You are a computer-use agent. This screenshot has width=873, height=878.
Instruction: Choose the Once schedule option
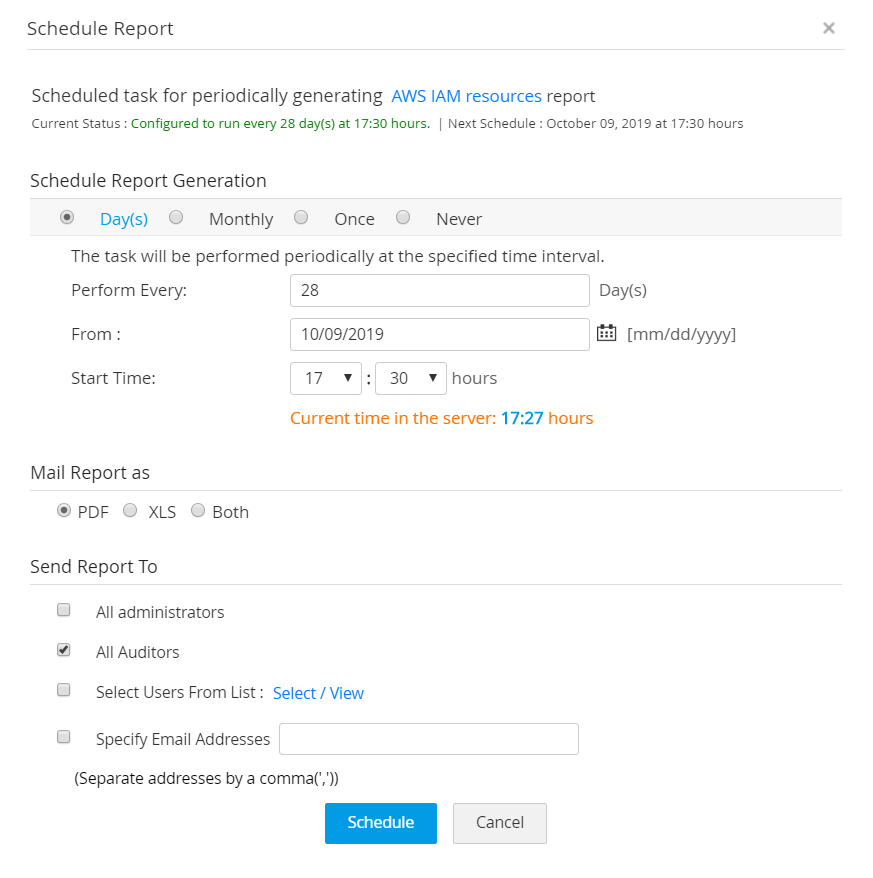301,217
